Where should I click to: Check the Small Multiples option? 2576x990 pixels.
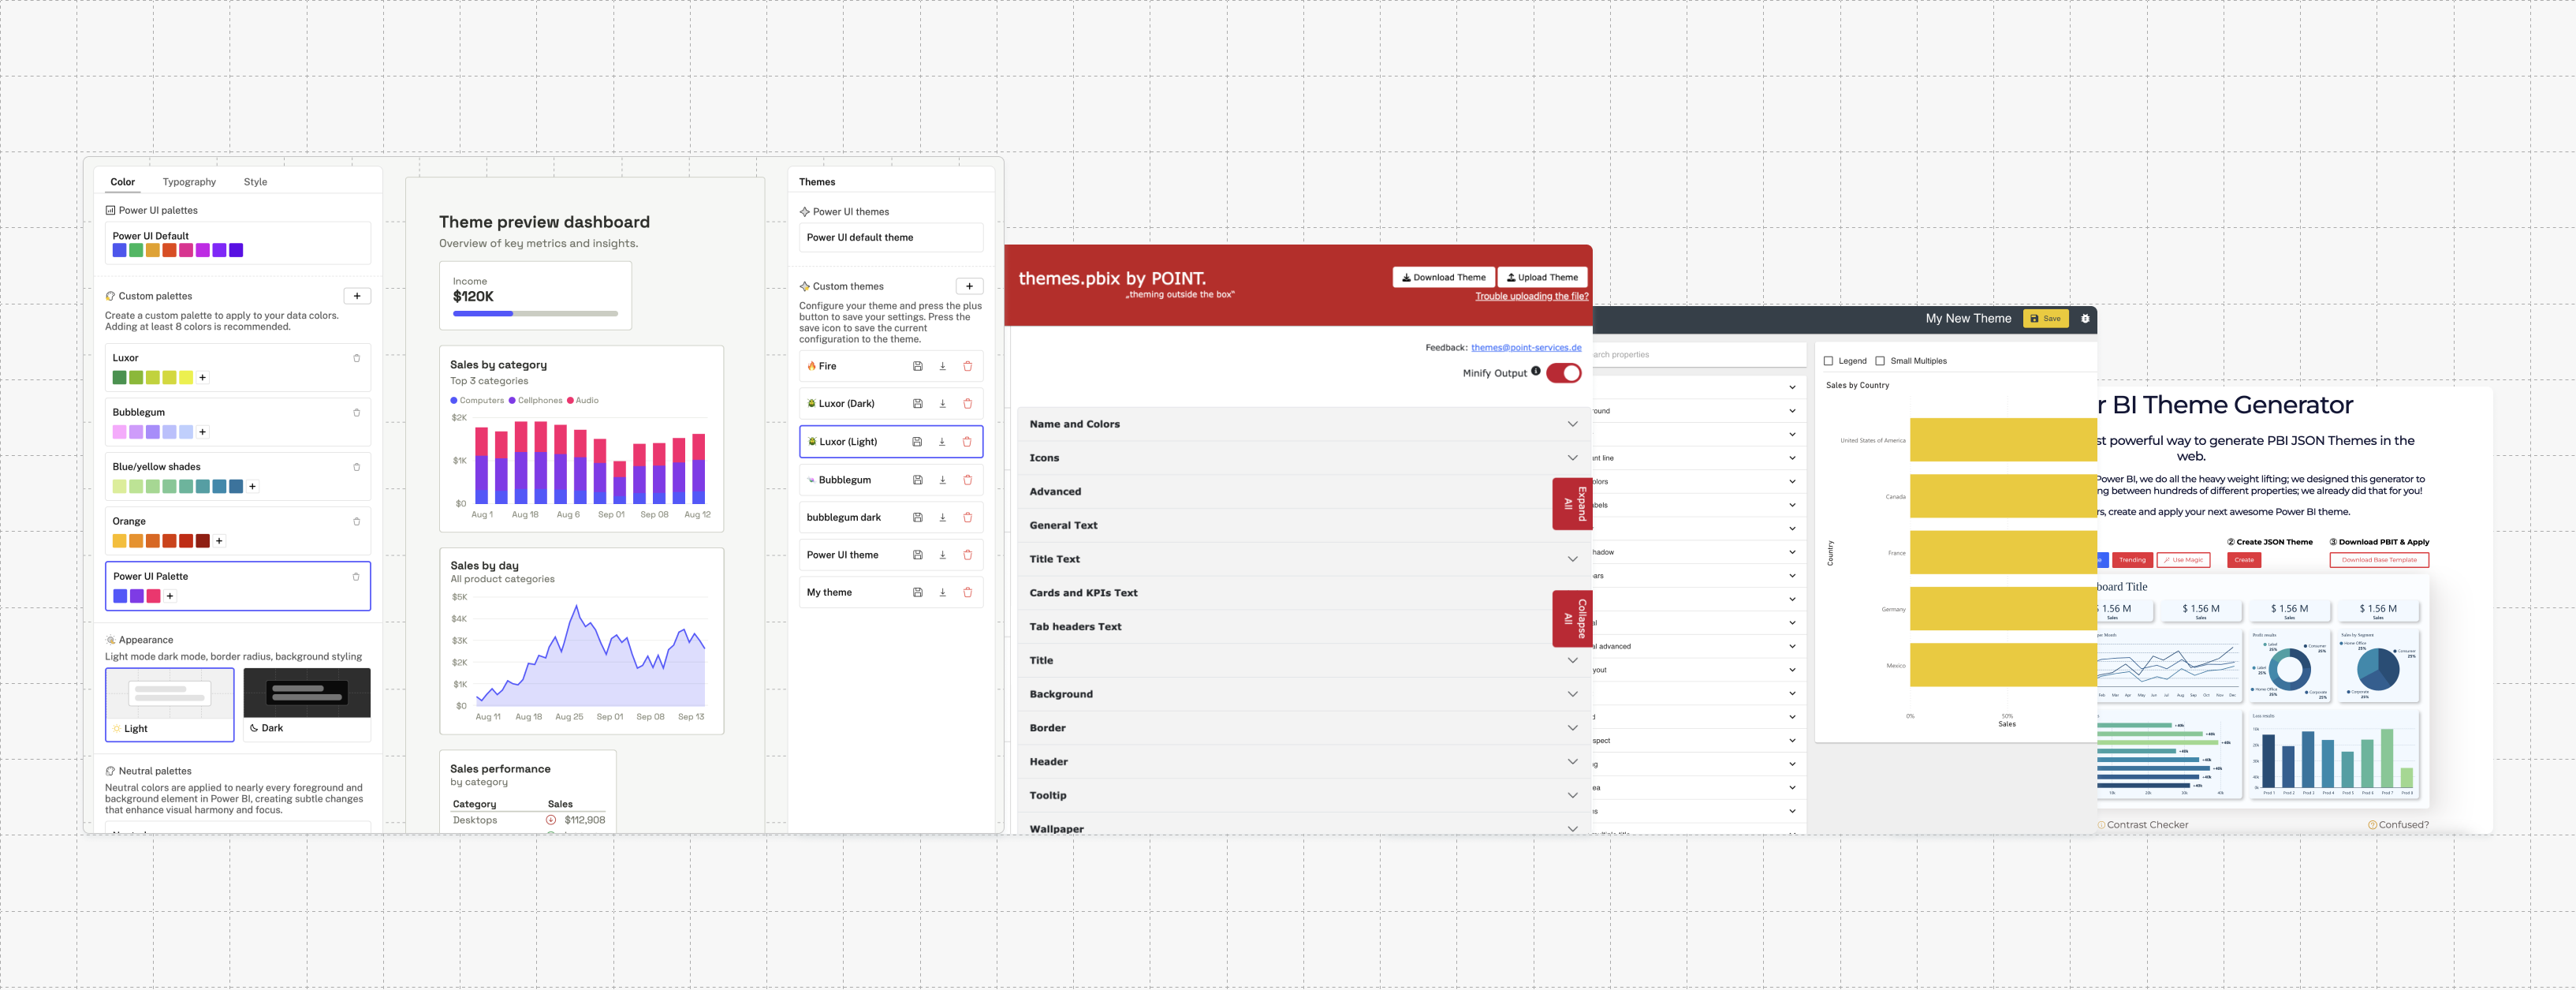[1881, 360]
